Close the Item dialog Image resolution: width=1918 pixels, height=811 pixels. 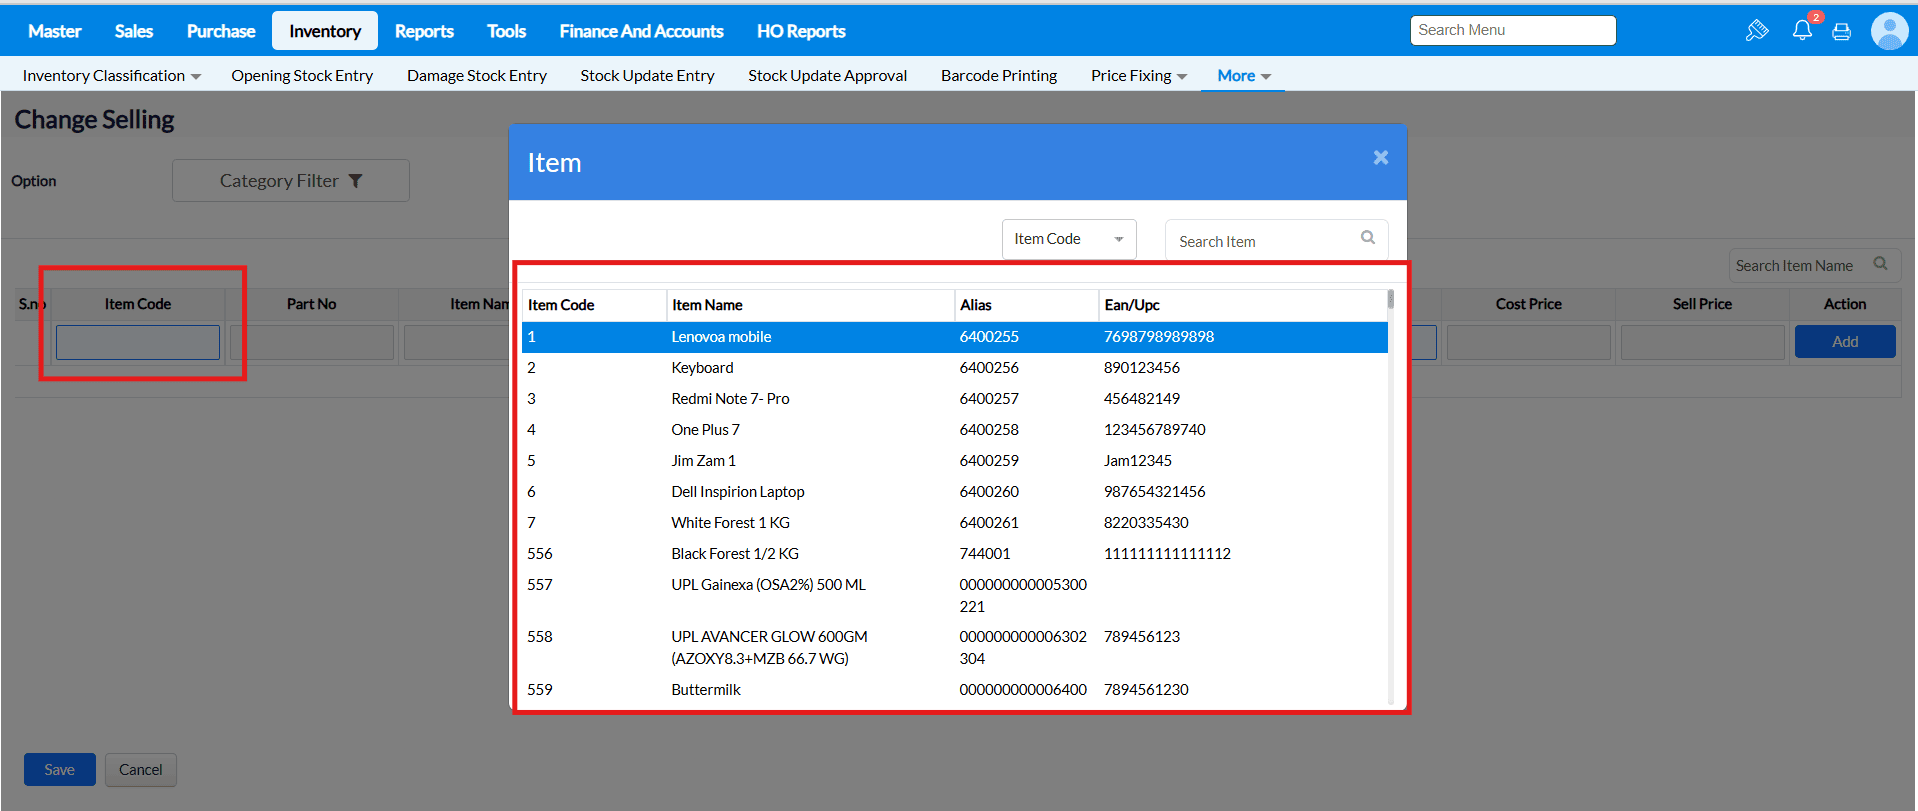(x=1381, y=158)
